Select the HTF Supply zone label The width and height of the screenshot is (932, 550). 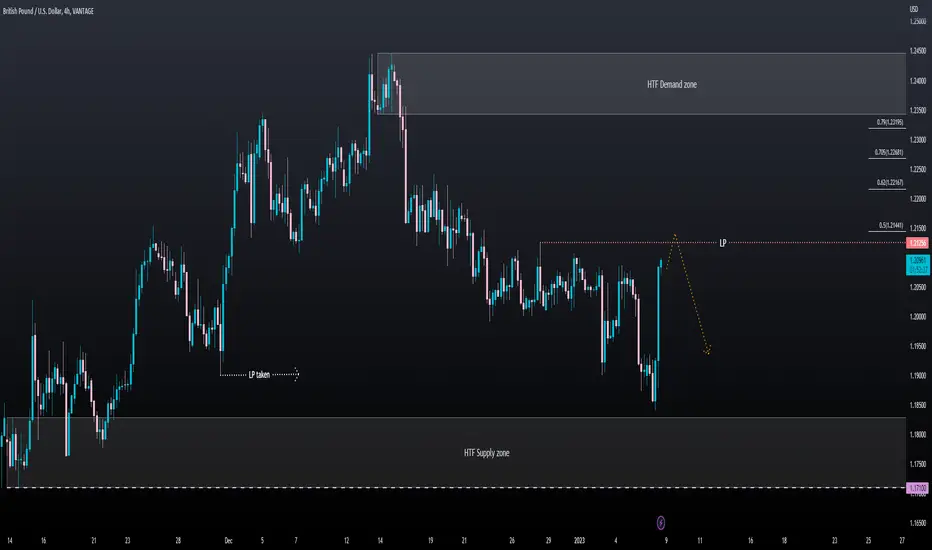pyautogui.click(x=486, y=453)
